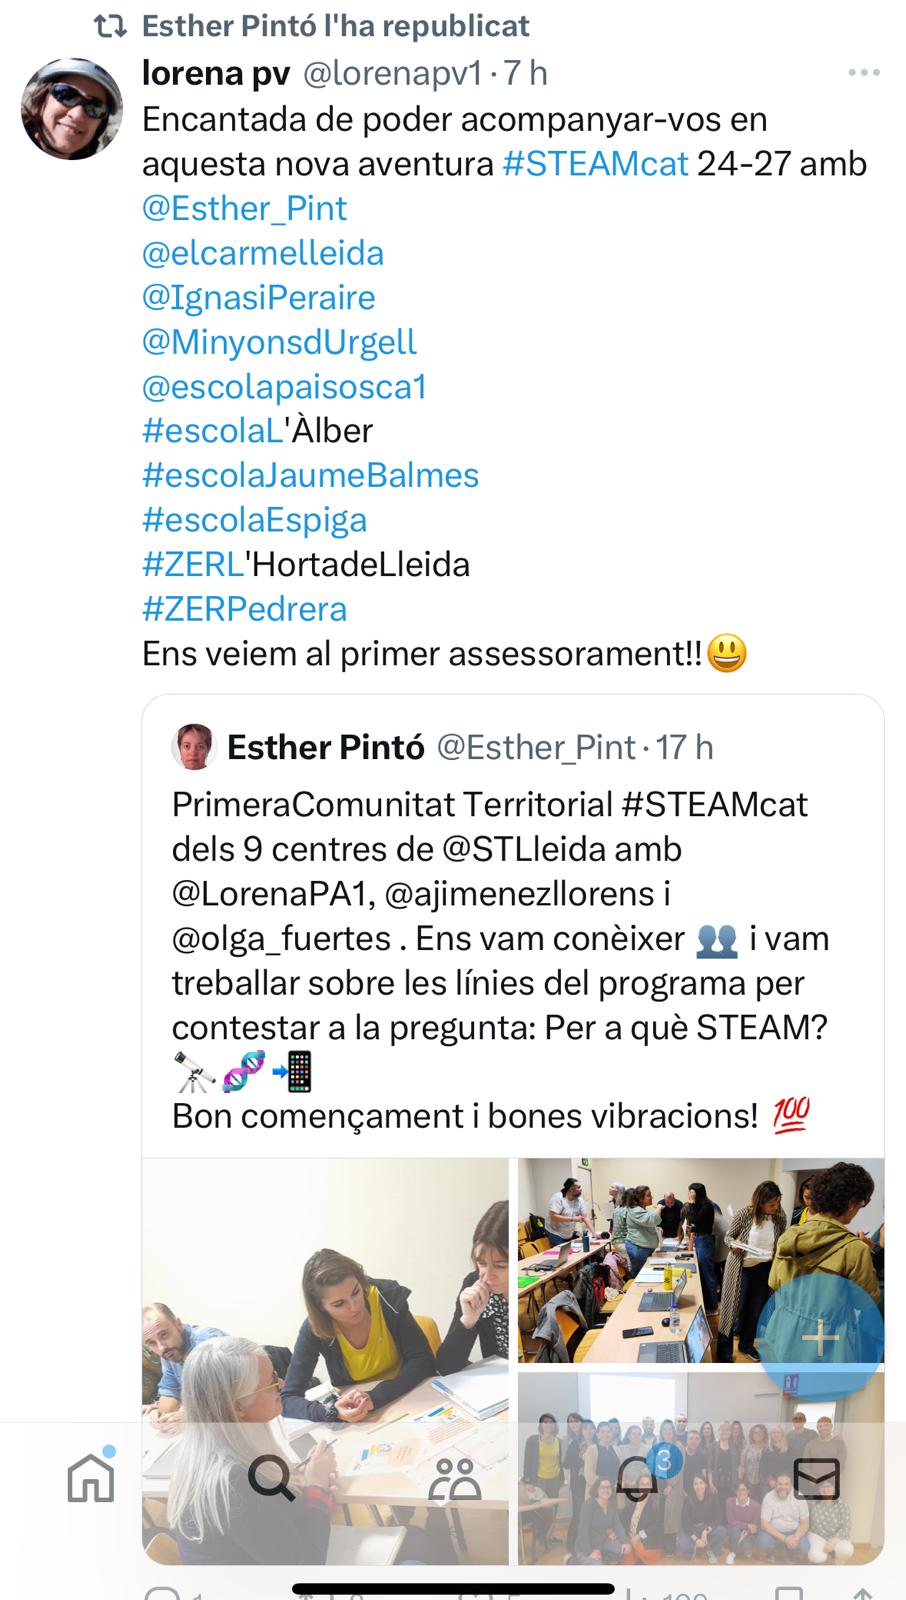906x1600 pixels.
Task: Open the @elcarmelleida mention
Action: (263, 253)
